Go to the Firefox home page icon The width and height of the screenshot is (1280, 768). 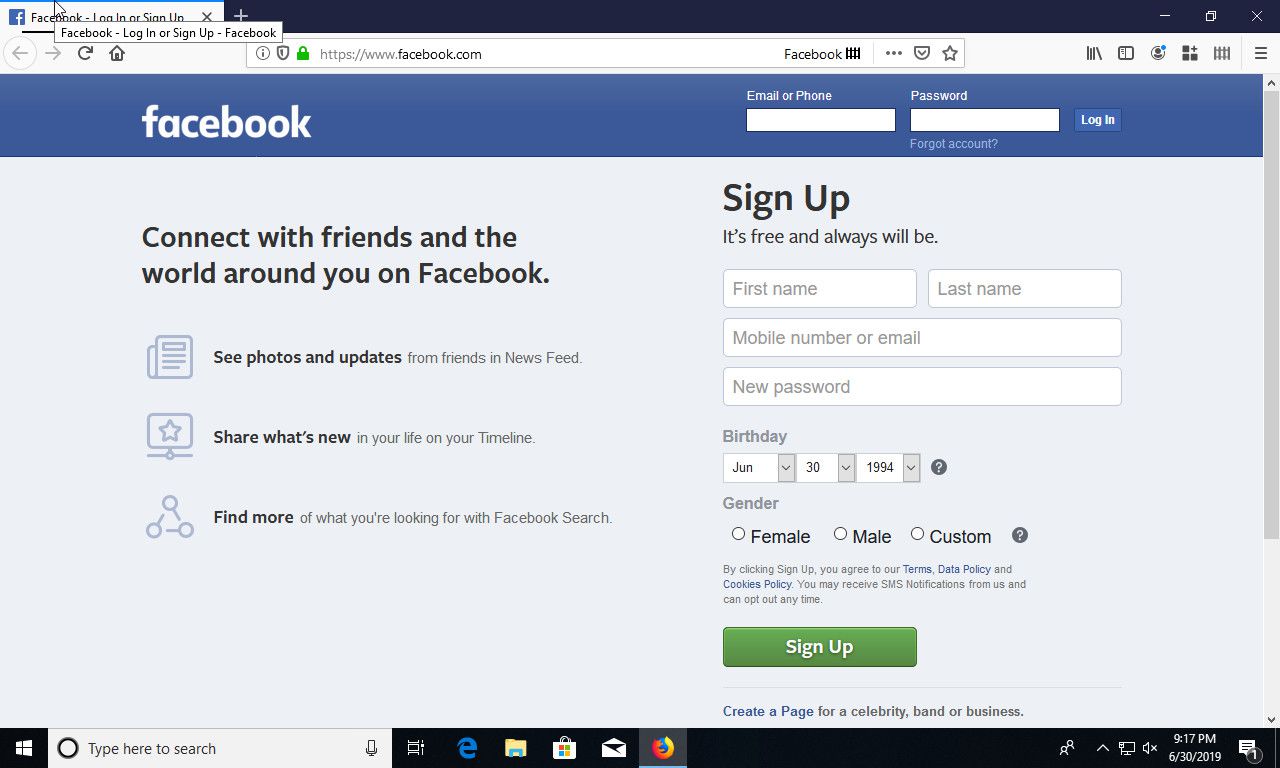point(117,53)
